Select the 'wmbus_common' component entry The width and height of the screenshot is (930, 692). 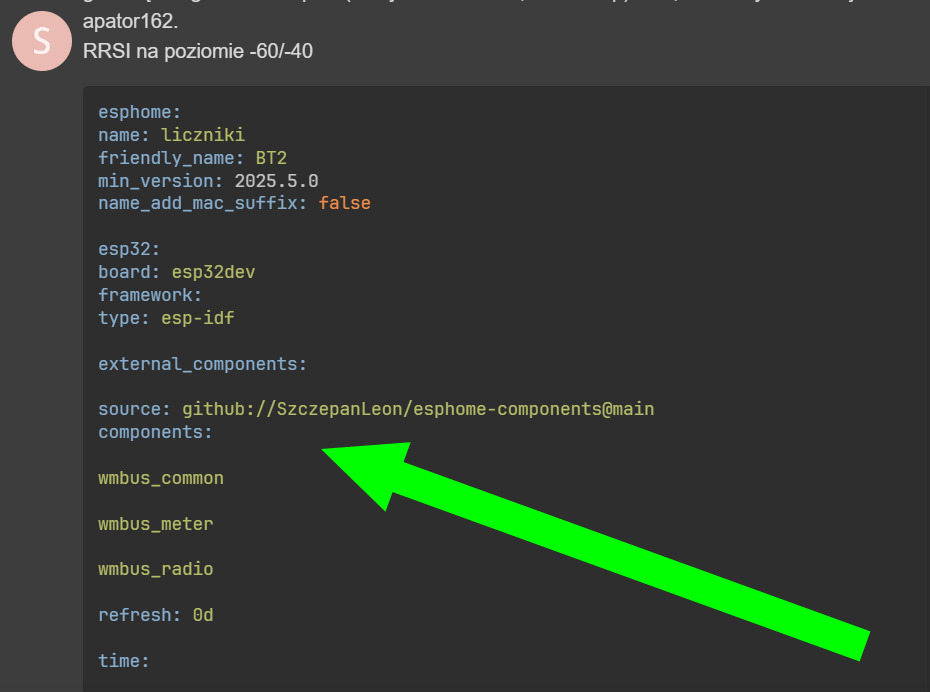(x=161, y=478)
